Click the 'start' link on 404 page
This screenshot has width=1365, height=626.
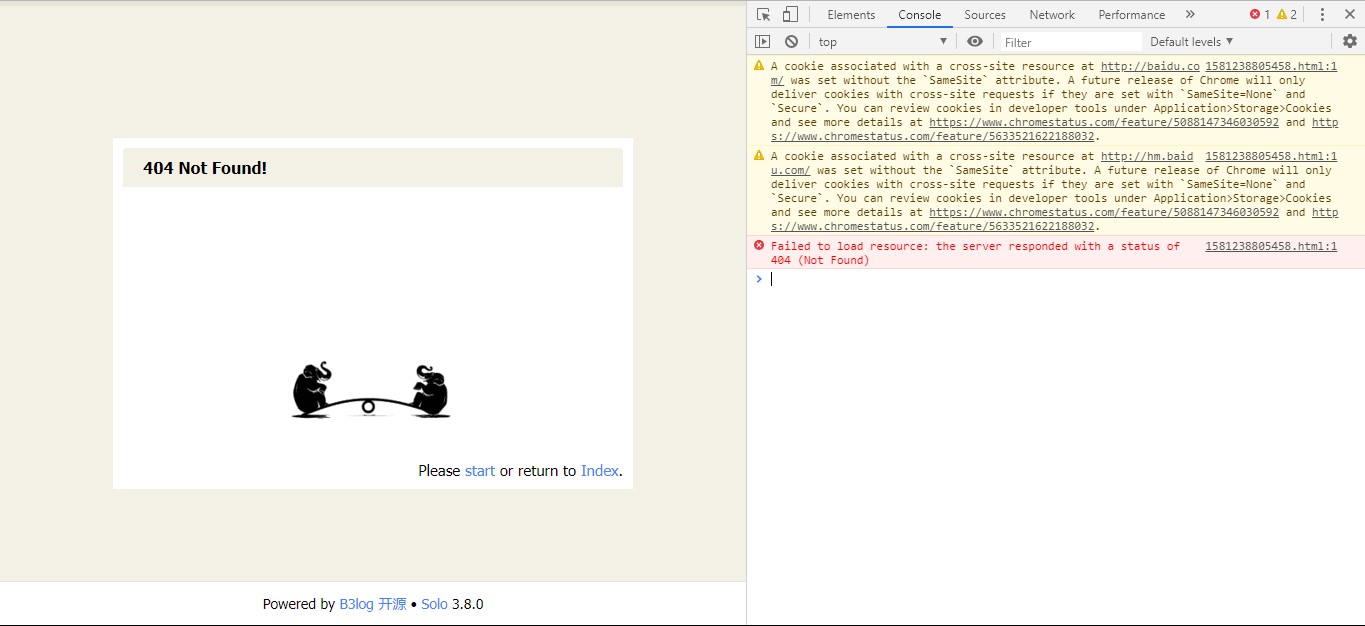480,471
